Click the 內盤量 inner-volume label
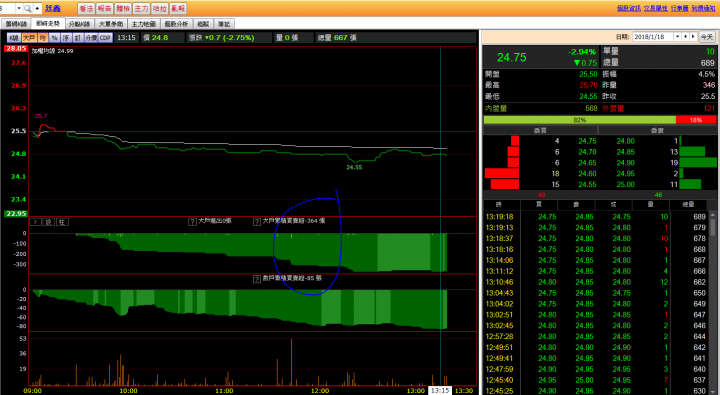Image resolution: width=720 pixels, height=395 pixels. tap(496, 108)
